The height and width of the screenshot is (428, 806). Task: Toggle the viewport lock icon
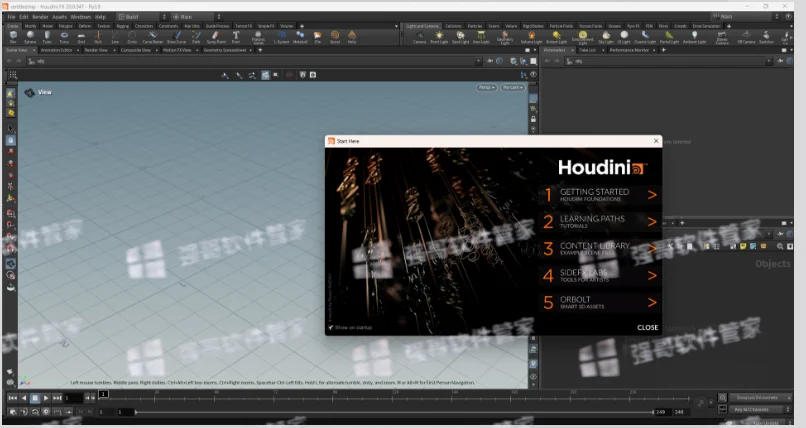click(x=534, y=119)
